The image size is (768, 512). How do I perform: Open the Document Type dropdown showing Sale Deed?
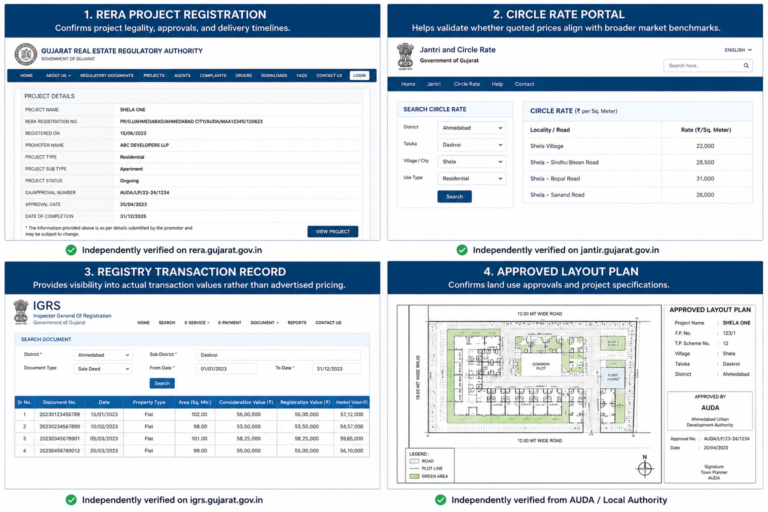pyautogui.click(x=103, y=369)
